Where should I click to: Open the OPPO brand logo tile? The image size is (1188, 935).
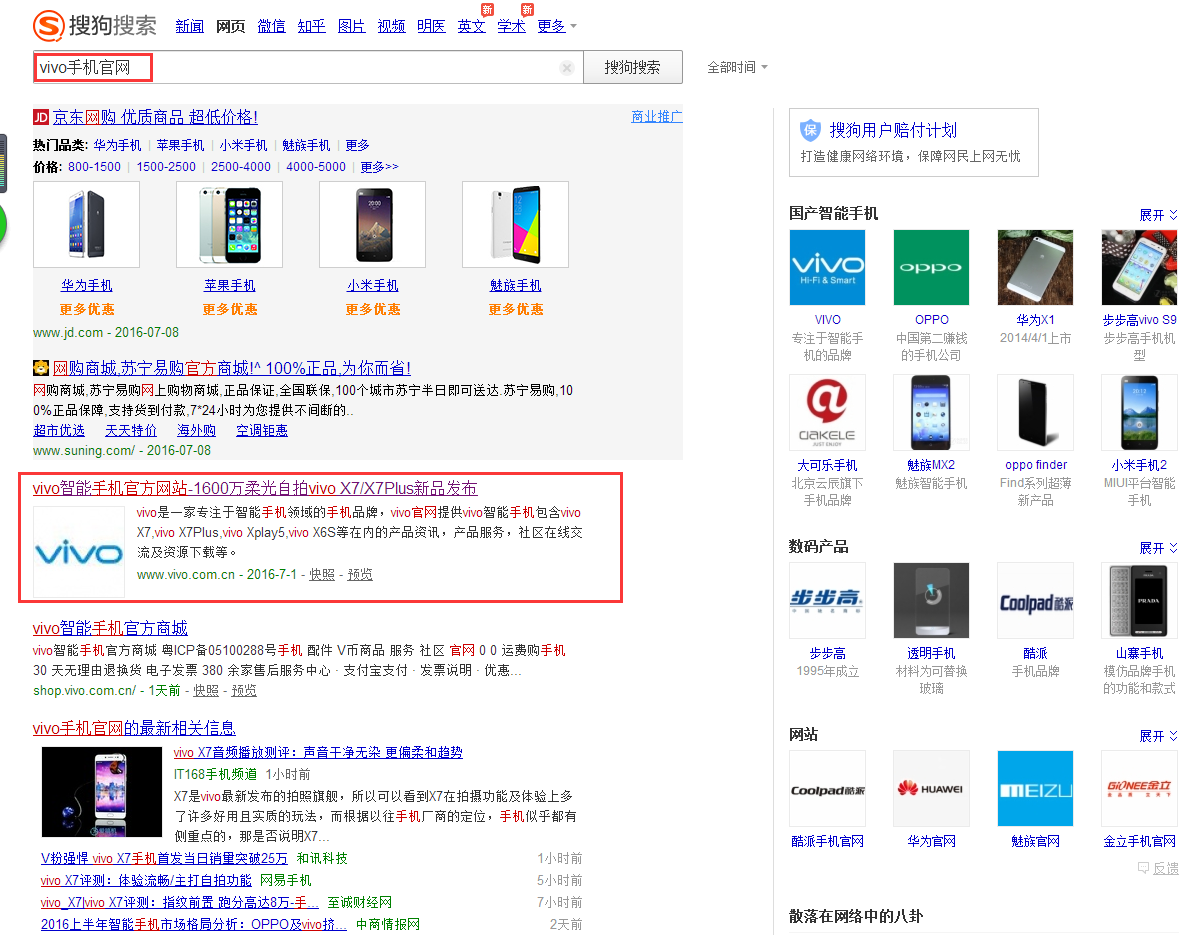click(931, 267)
